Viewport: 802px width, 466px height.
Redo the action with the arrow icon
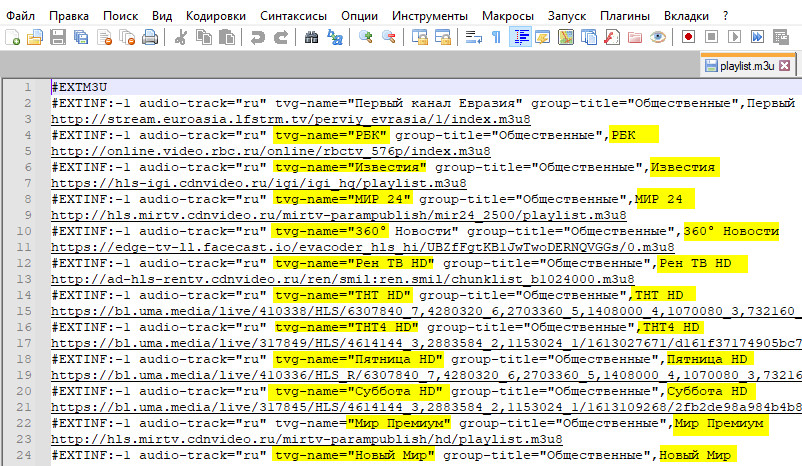[280, 37]
